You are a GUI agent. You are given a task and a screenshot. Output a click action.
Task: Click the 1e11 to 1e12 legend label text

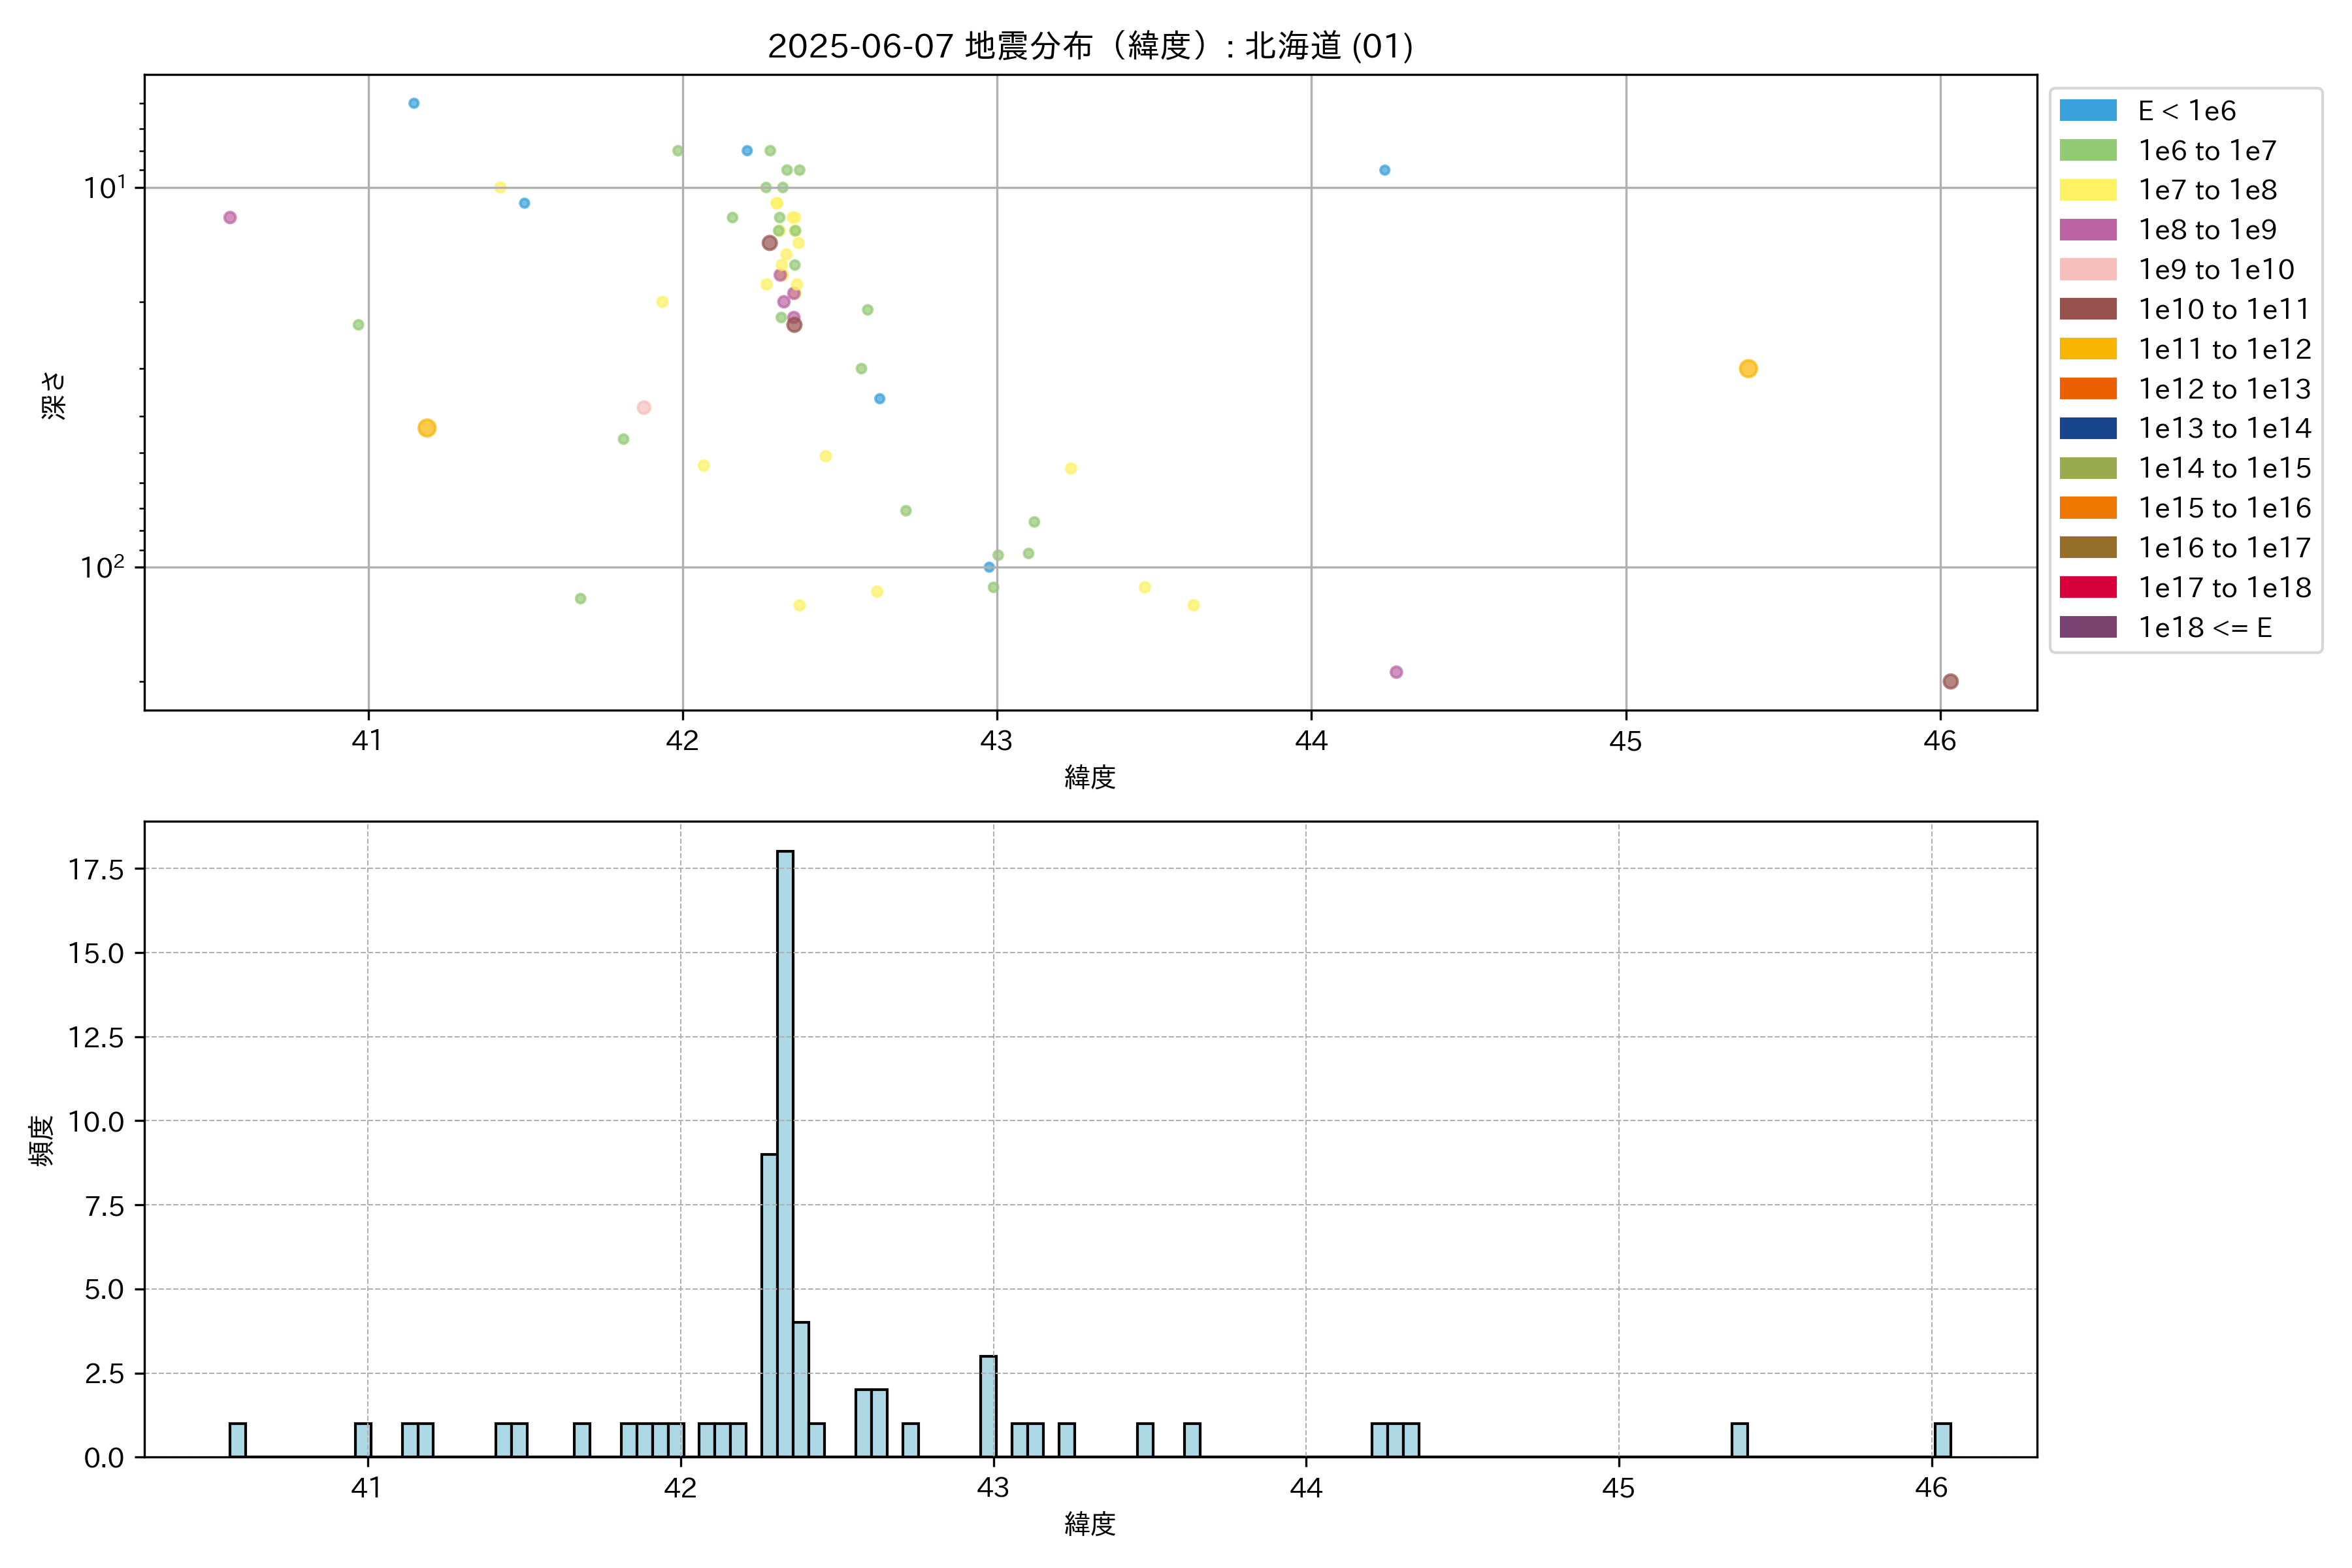[x=2224, y=349]
